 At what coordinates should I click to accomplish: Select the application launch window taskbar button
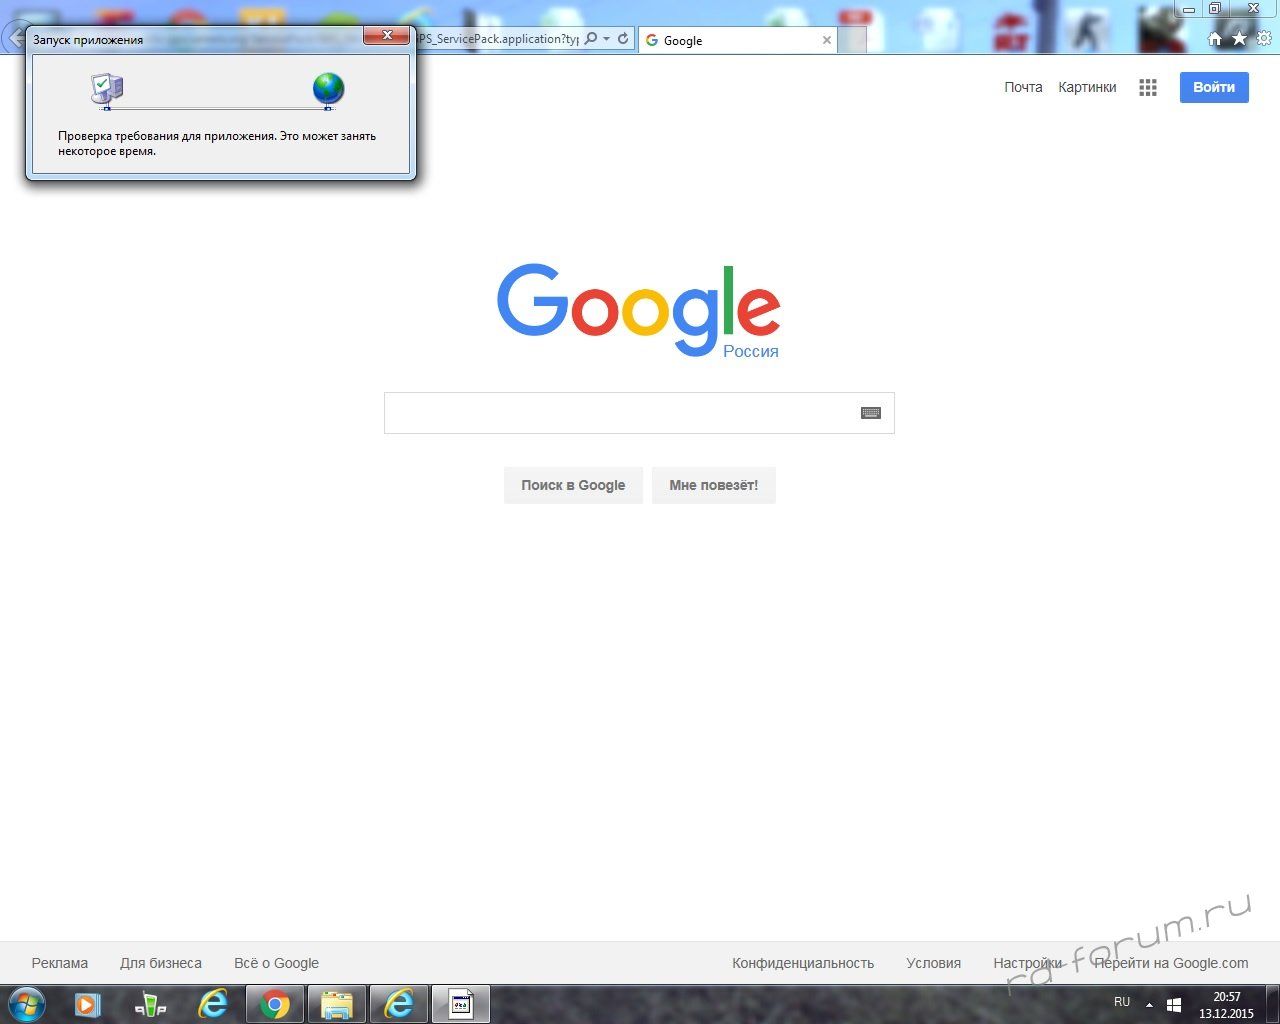point(461,1004)
